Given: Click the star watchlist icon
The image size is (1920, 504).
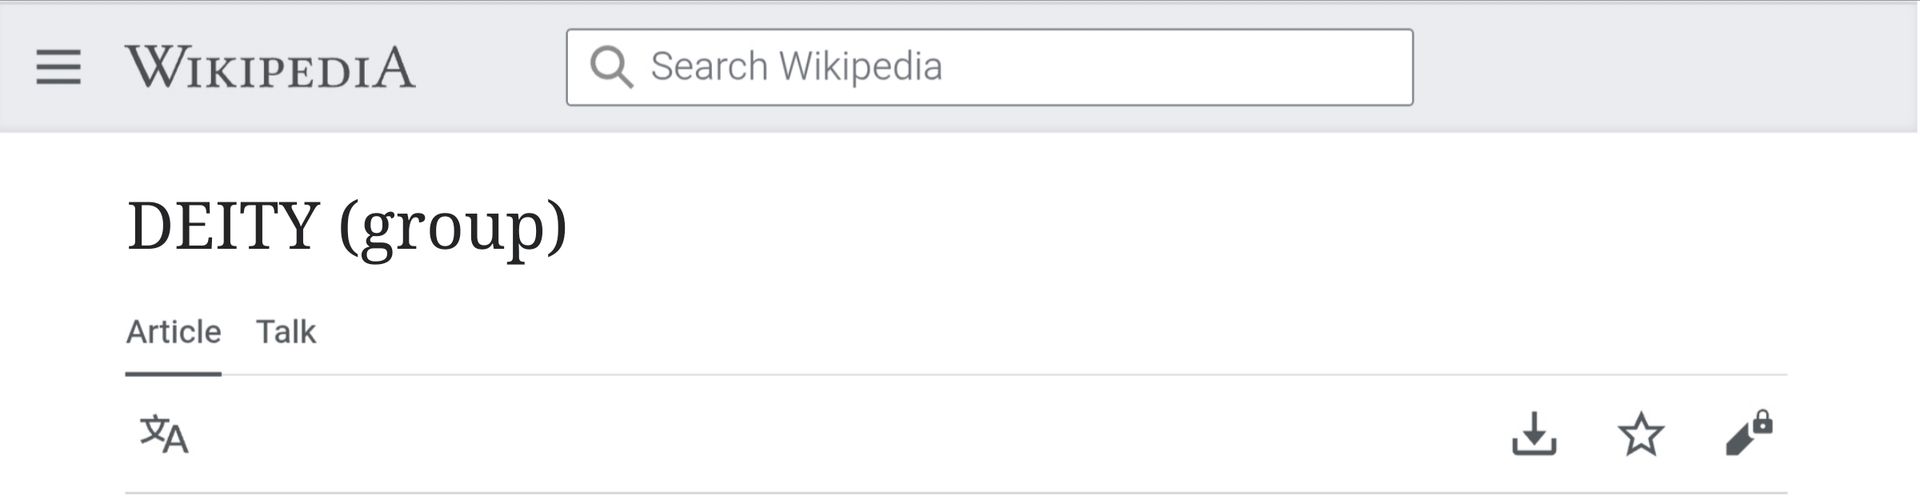Looking at the screenshot, I should (x=1640, y=434).
